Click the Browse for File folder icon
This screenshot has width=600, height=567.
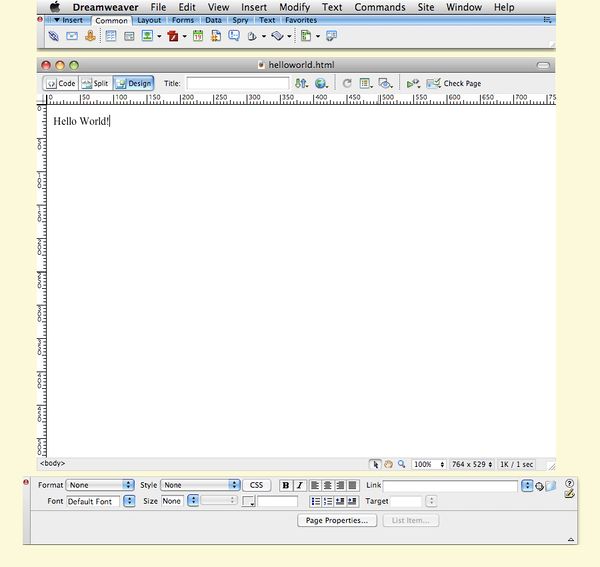551,486
